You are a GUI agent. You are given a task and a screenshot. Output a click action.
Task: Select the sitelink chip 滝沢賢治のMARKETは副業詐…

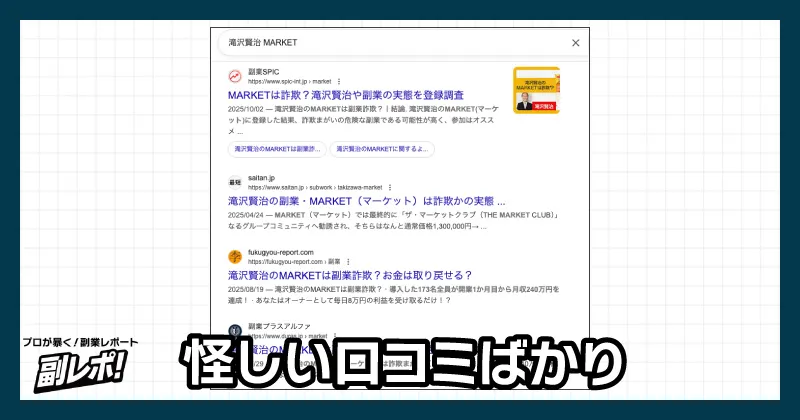277,149
